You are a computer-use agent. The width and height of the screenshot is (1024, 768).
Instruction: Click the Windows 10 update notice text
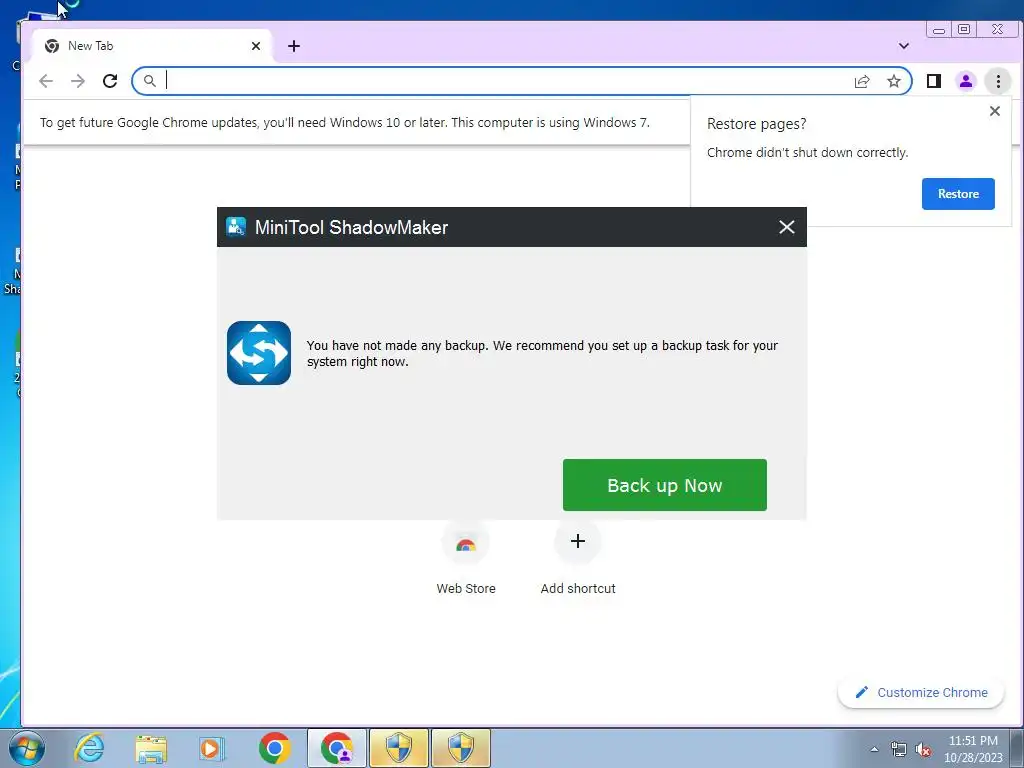[x=345, y=123]
